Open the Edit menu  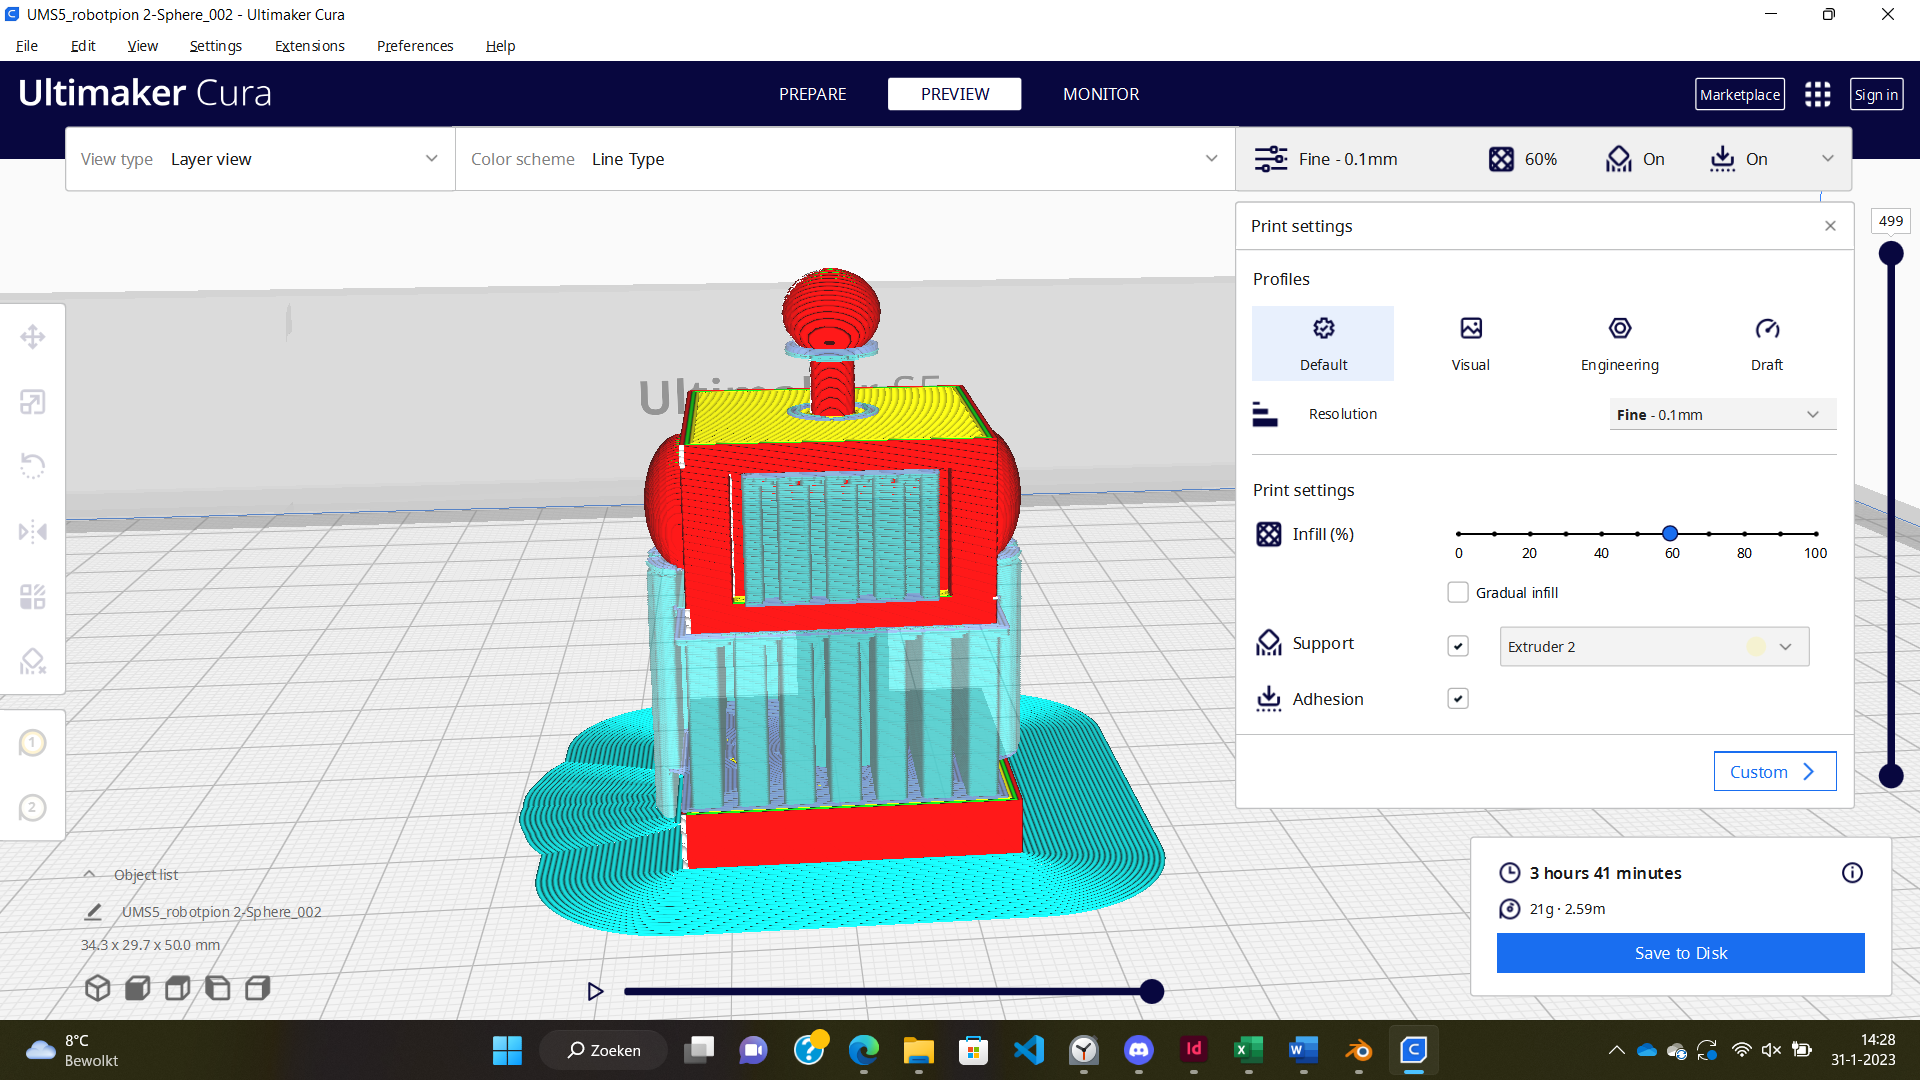83,46
